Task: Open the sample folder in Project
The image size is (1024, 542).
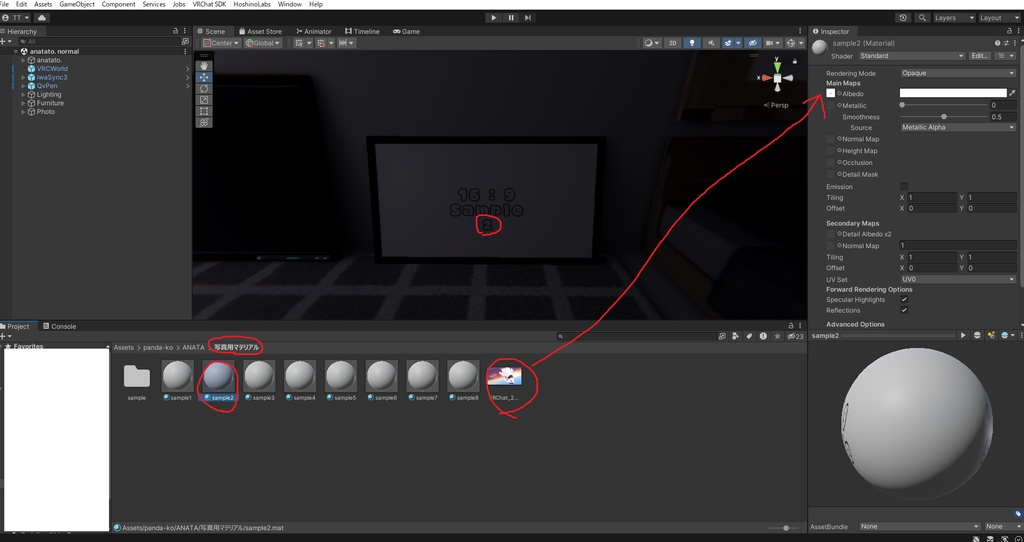Action: [136, 381]
